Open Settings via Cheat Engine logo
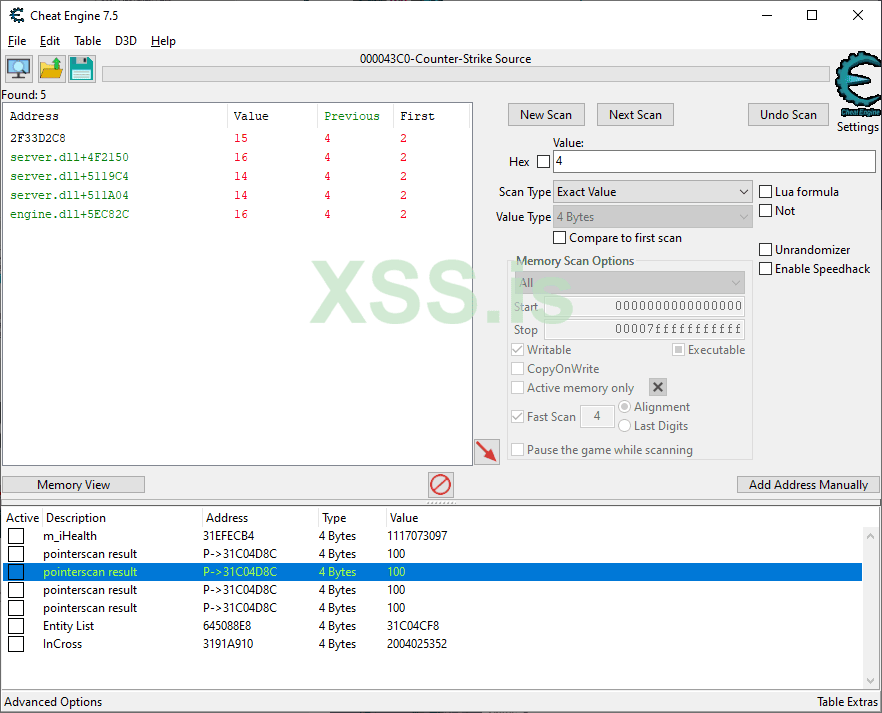The height and width of the screenshot is (713, 882). click(857, 83)
